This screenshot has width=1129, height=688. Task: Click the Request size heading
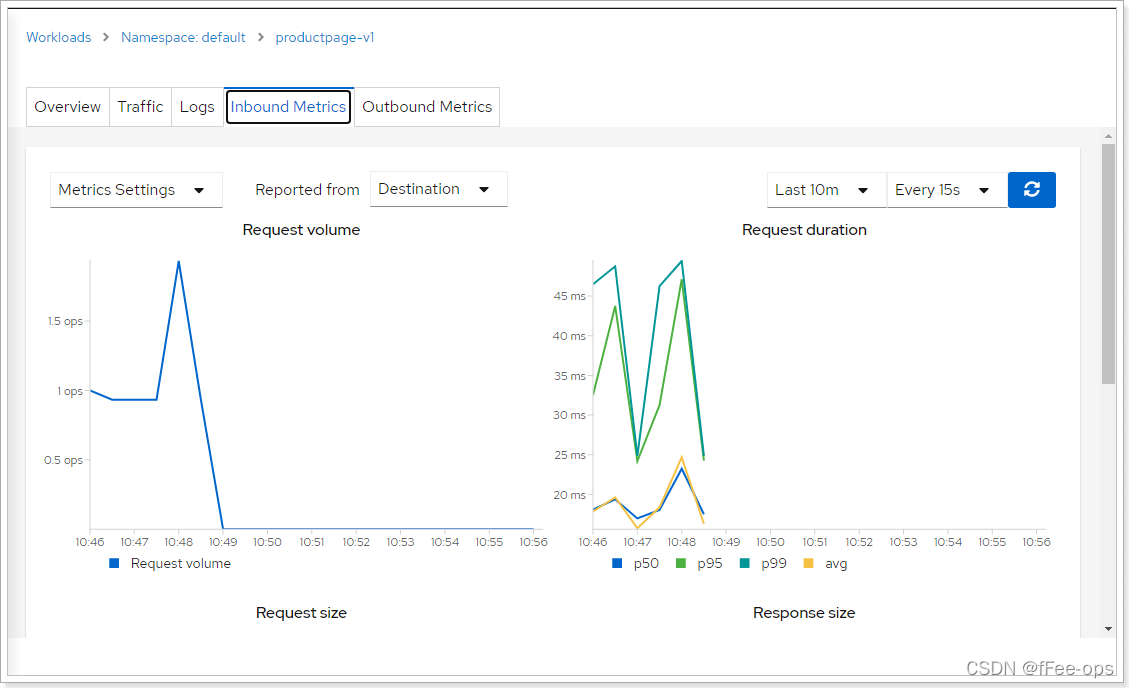(x=301, y=613)
